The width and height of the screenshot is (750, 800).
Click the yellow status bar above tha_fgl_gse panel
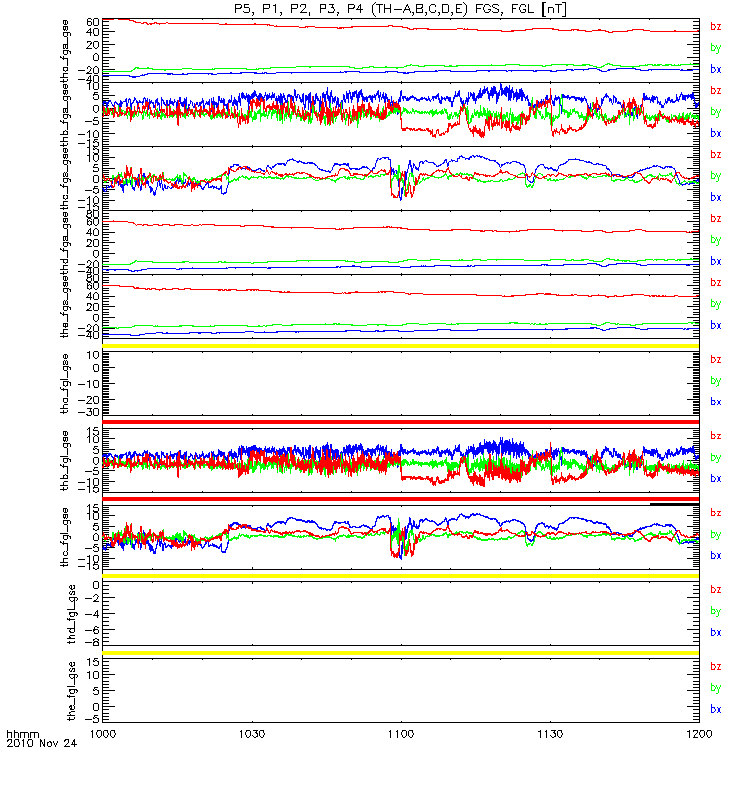[401, 346]
